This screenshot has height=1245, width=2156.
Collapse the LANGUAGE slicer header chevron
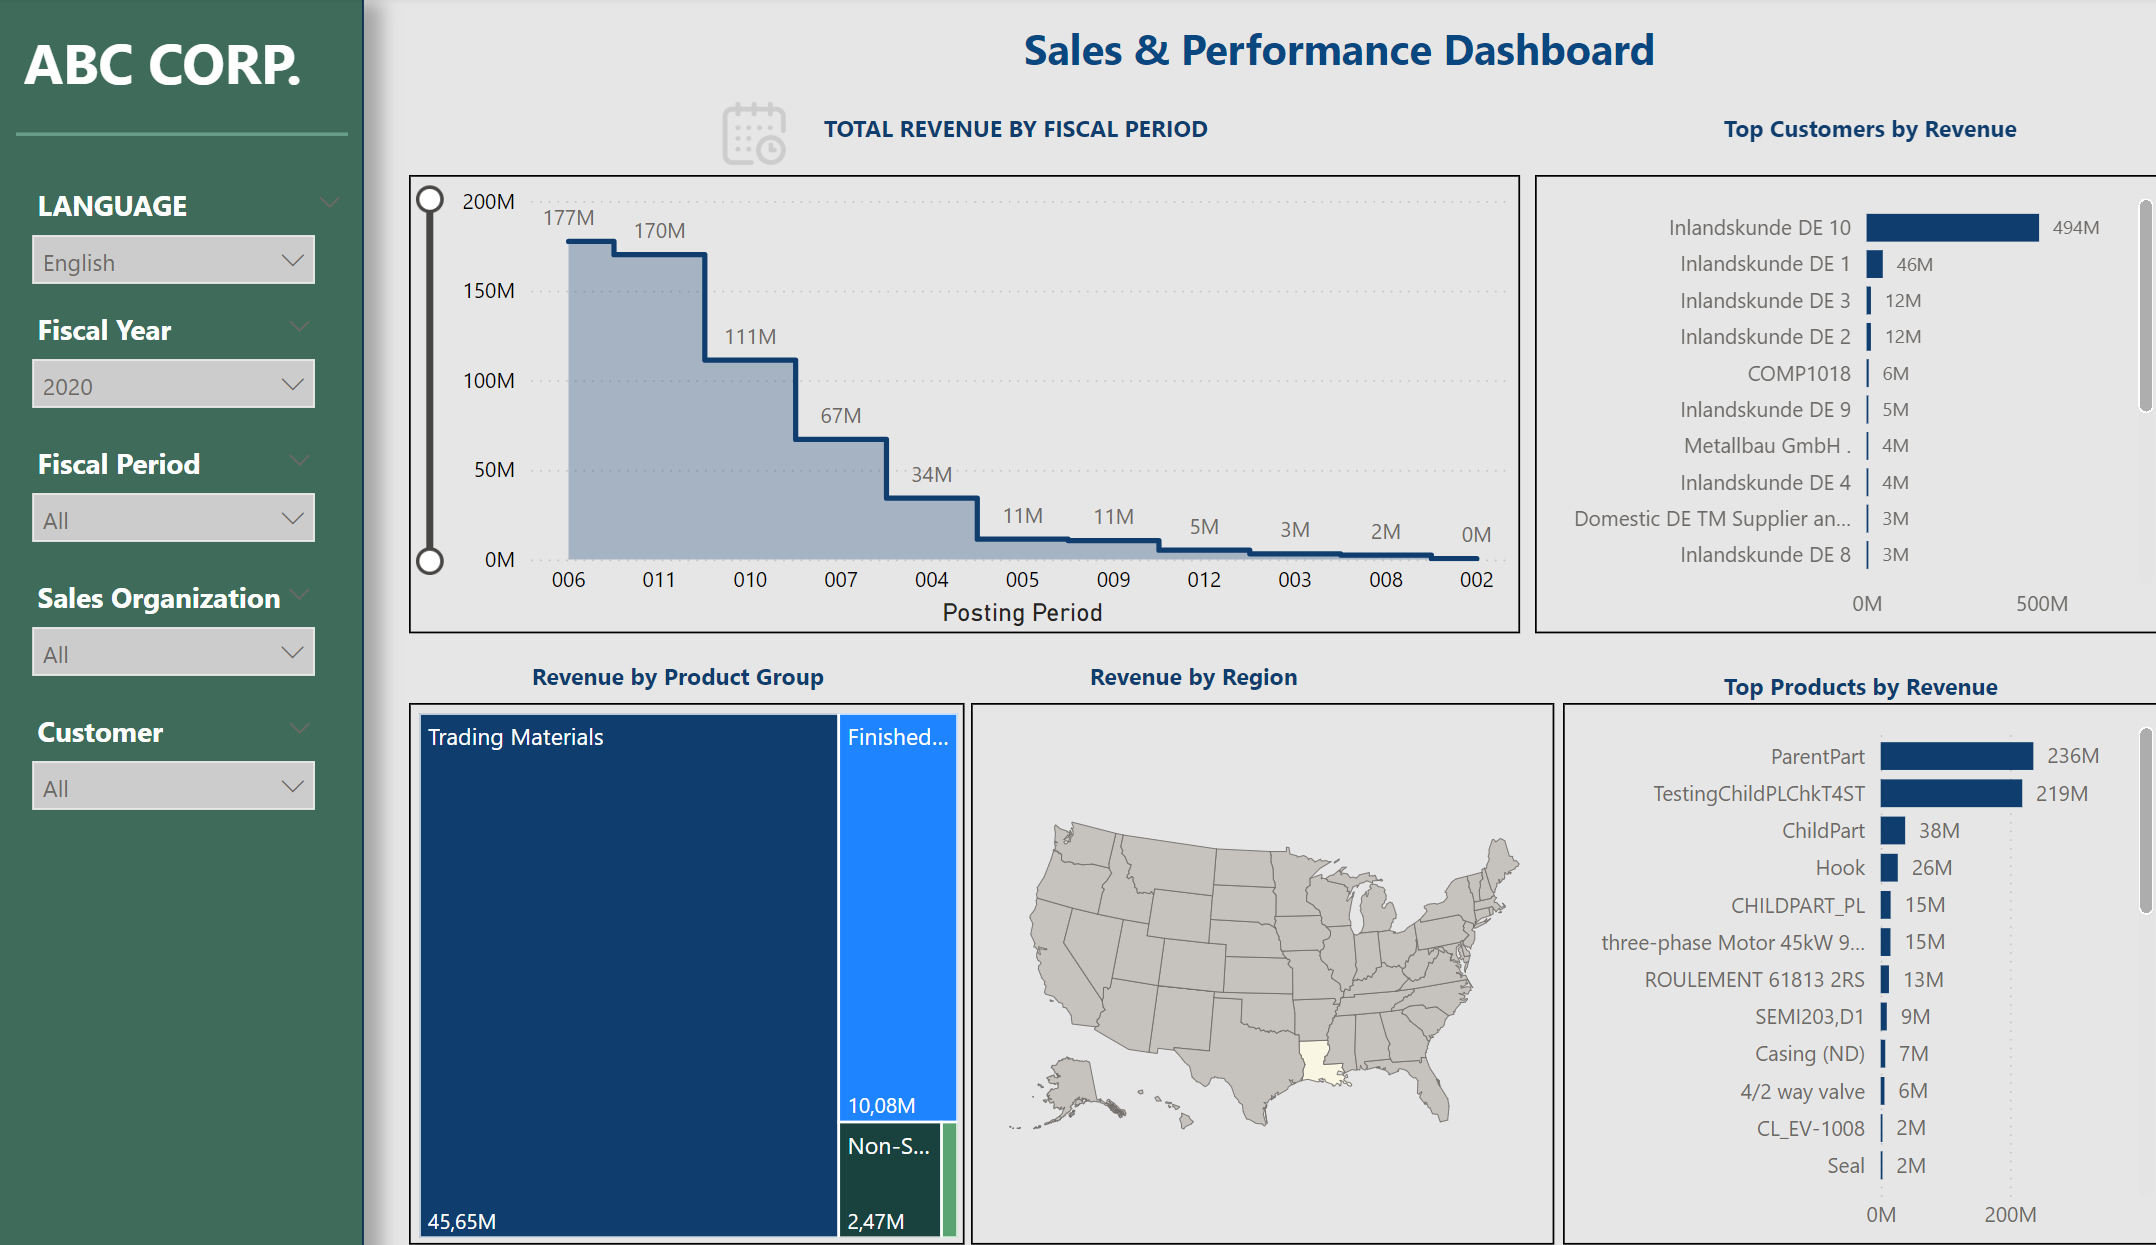(329, 203)
